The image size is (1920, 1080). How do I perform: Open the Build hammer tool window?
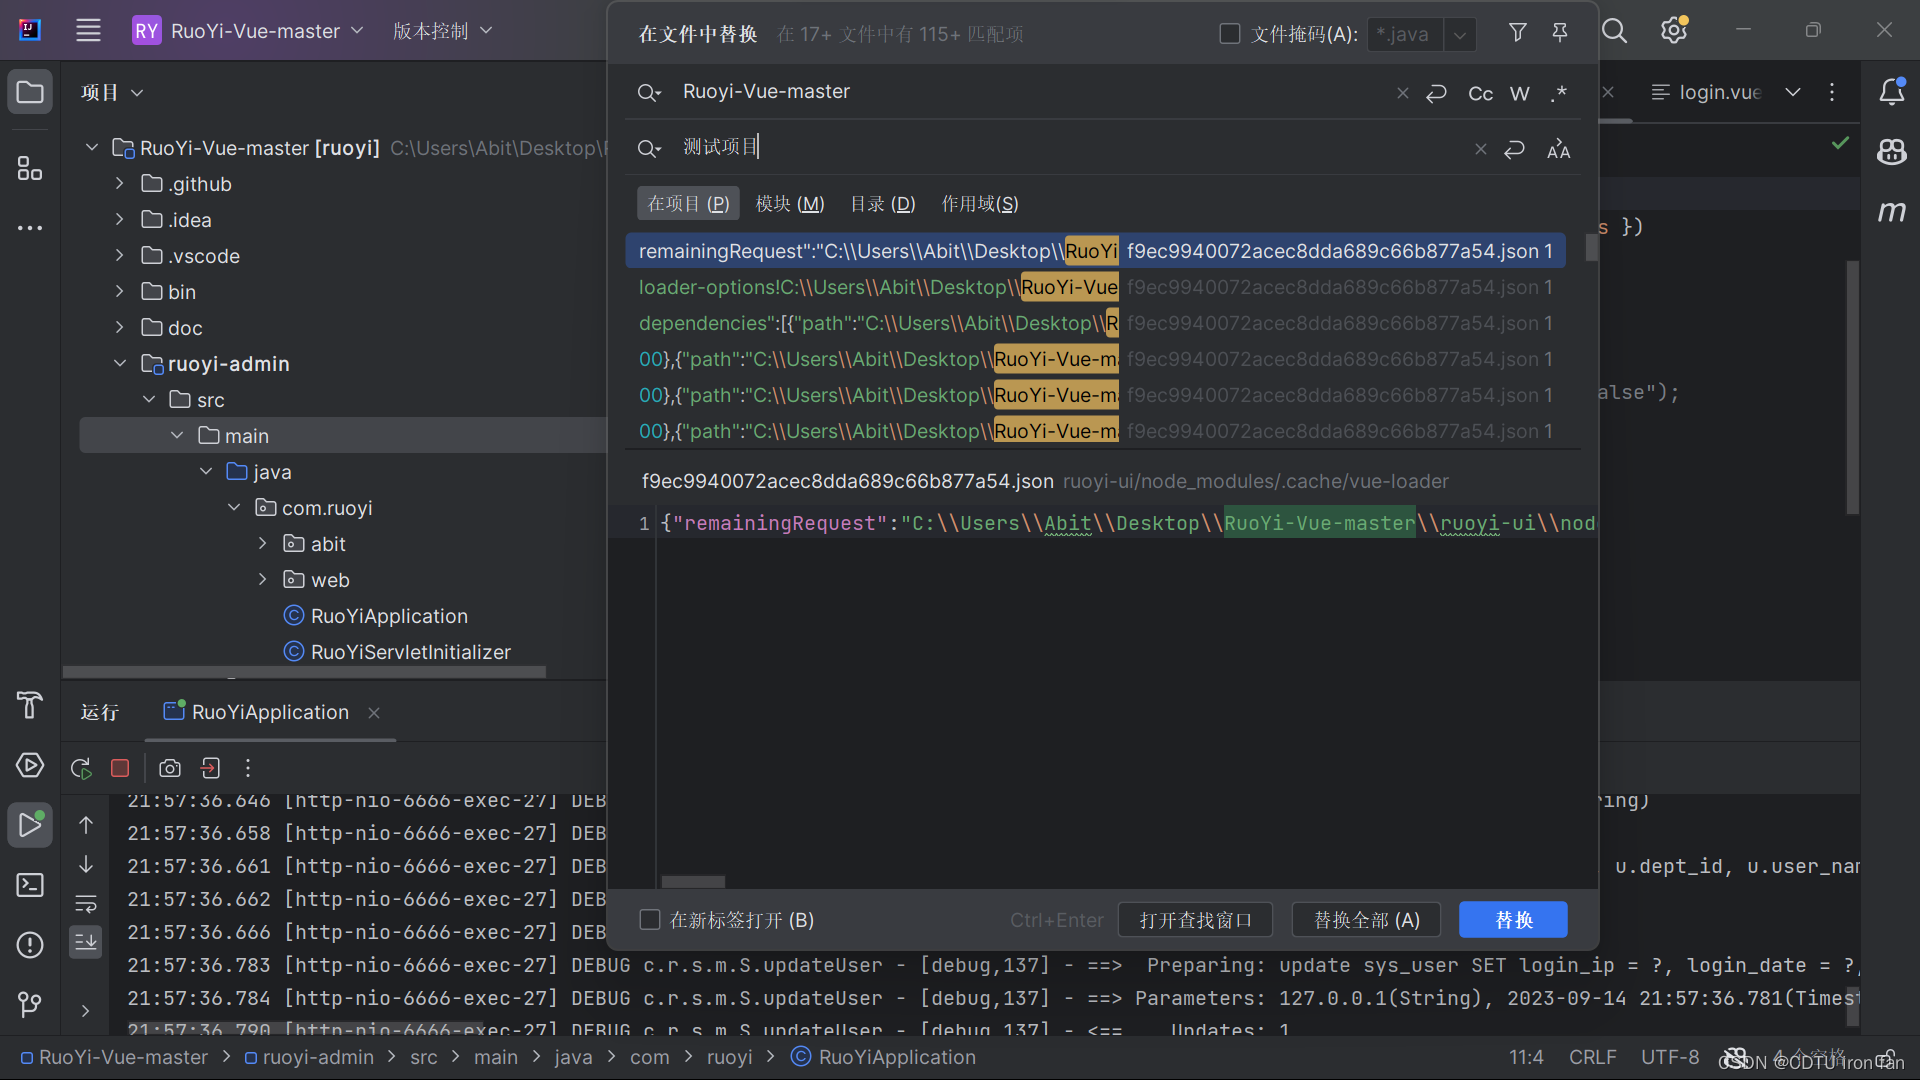30,705
